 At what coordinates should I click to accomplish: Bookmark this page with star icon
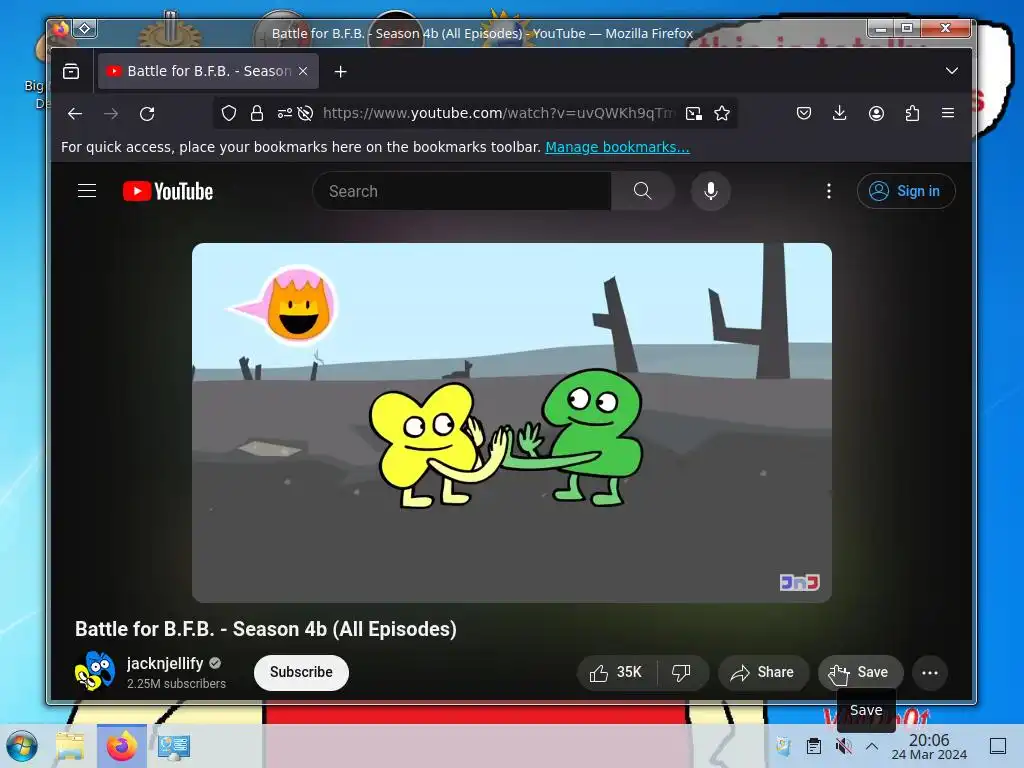click(722, 114)
